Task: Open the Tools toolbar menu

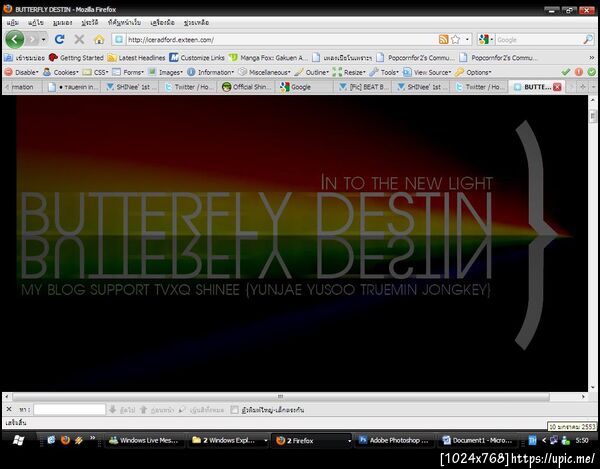Action: (x=384, y=72)
